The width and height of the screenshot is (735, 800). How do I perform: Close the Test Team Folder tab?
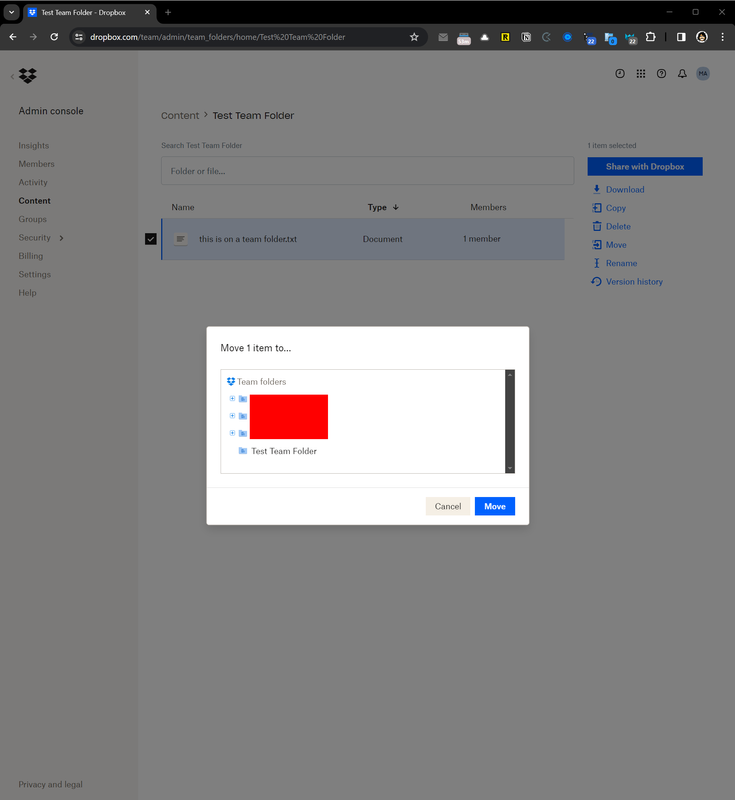click(147, 12)
